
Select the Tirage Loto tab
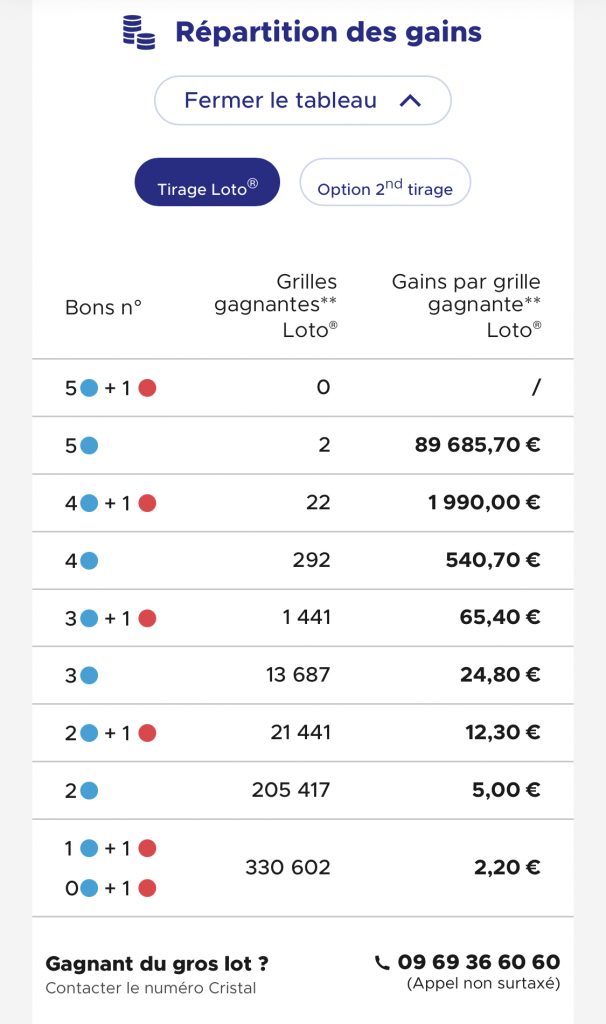[207, 182]
